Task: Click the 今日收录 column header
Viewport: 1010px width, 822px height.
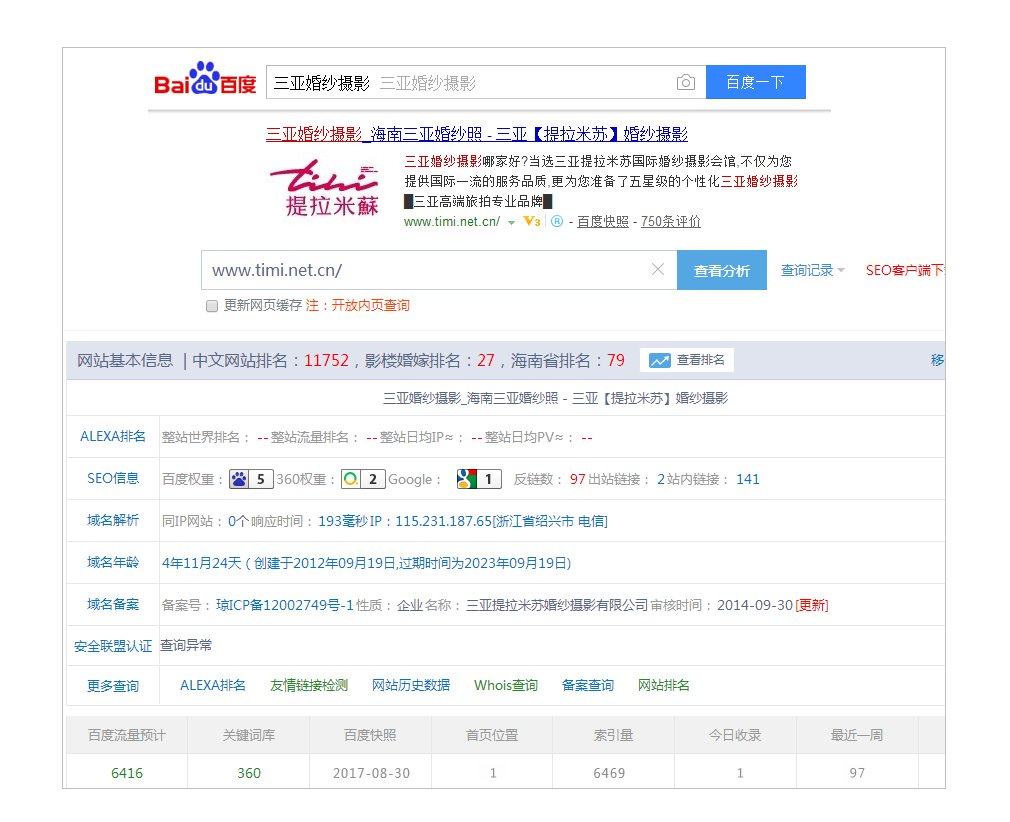Action: (x=735, y=735)
